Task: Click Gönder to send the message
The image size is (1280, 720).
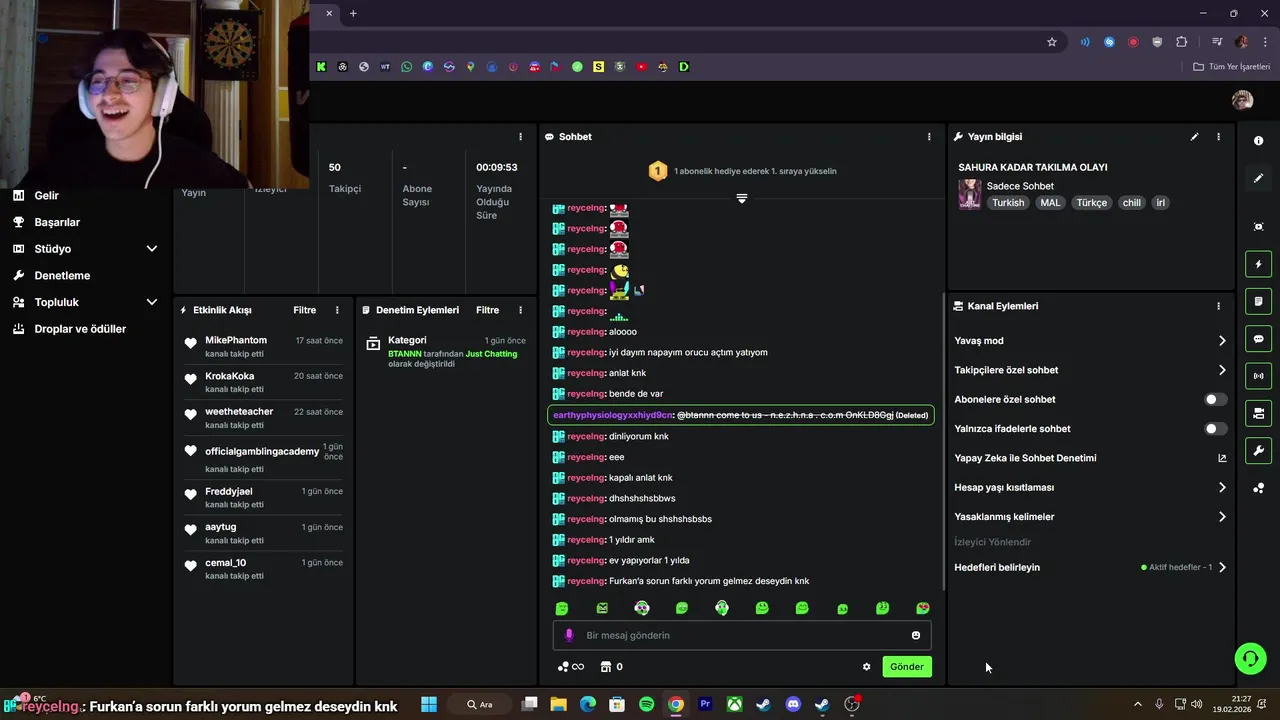Action: click(907, 667)
